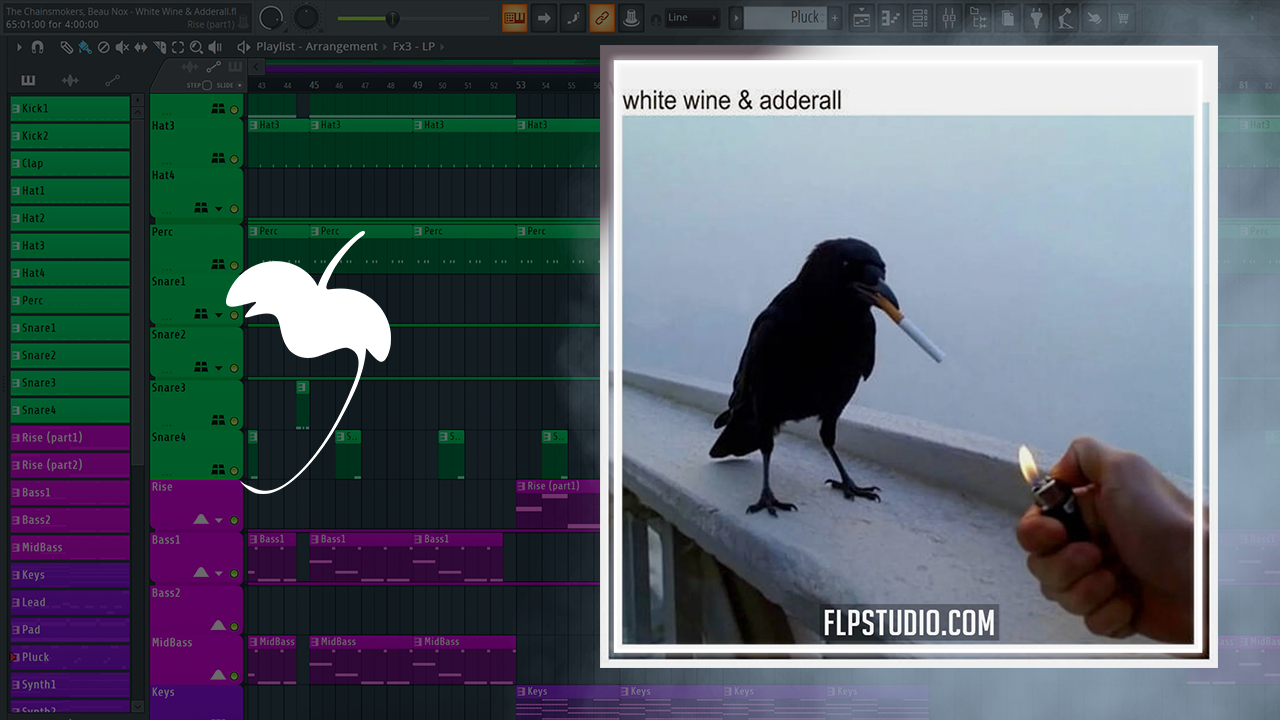
Task: Select the Kick1 pattern in picker
Action: click(x=70, y=108)
